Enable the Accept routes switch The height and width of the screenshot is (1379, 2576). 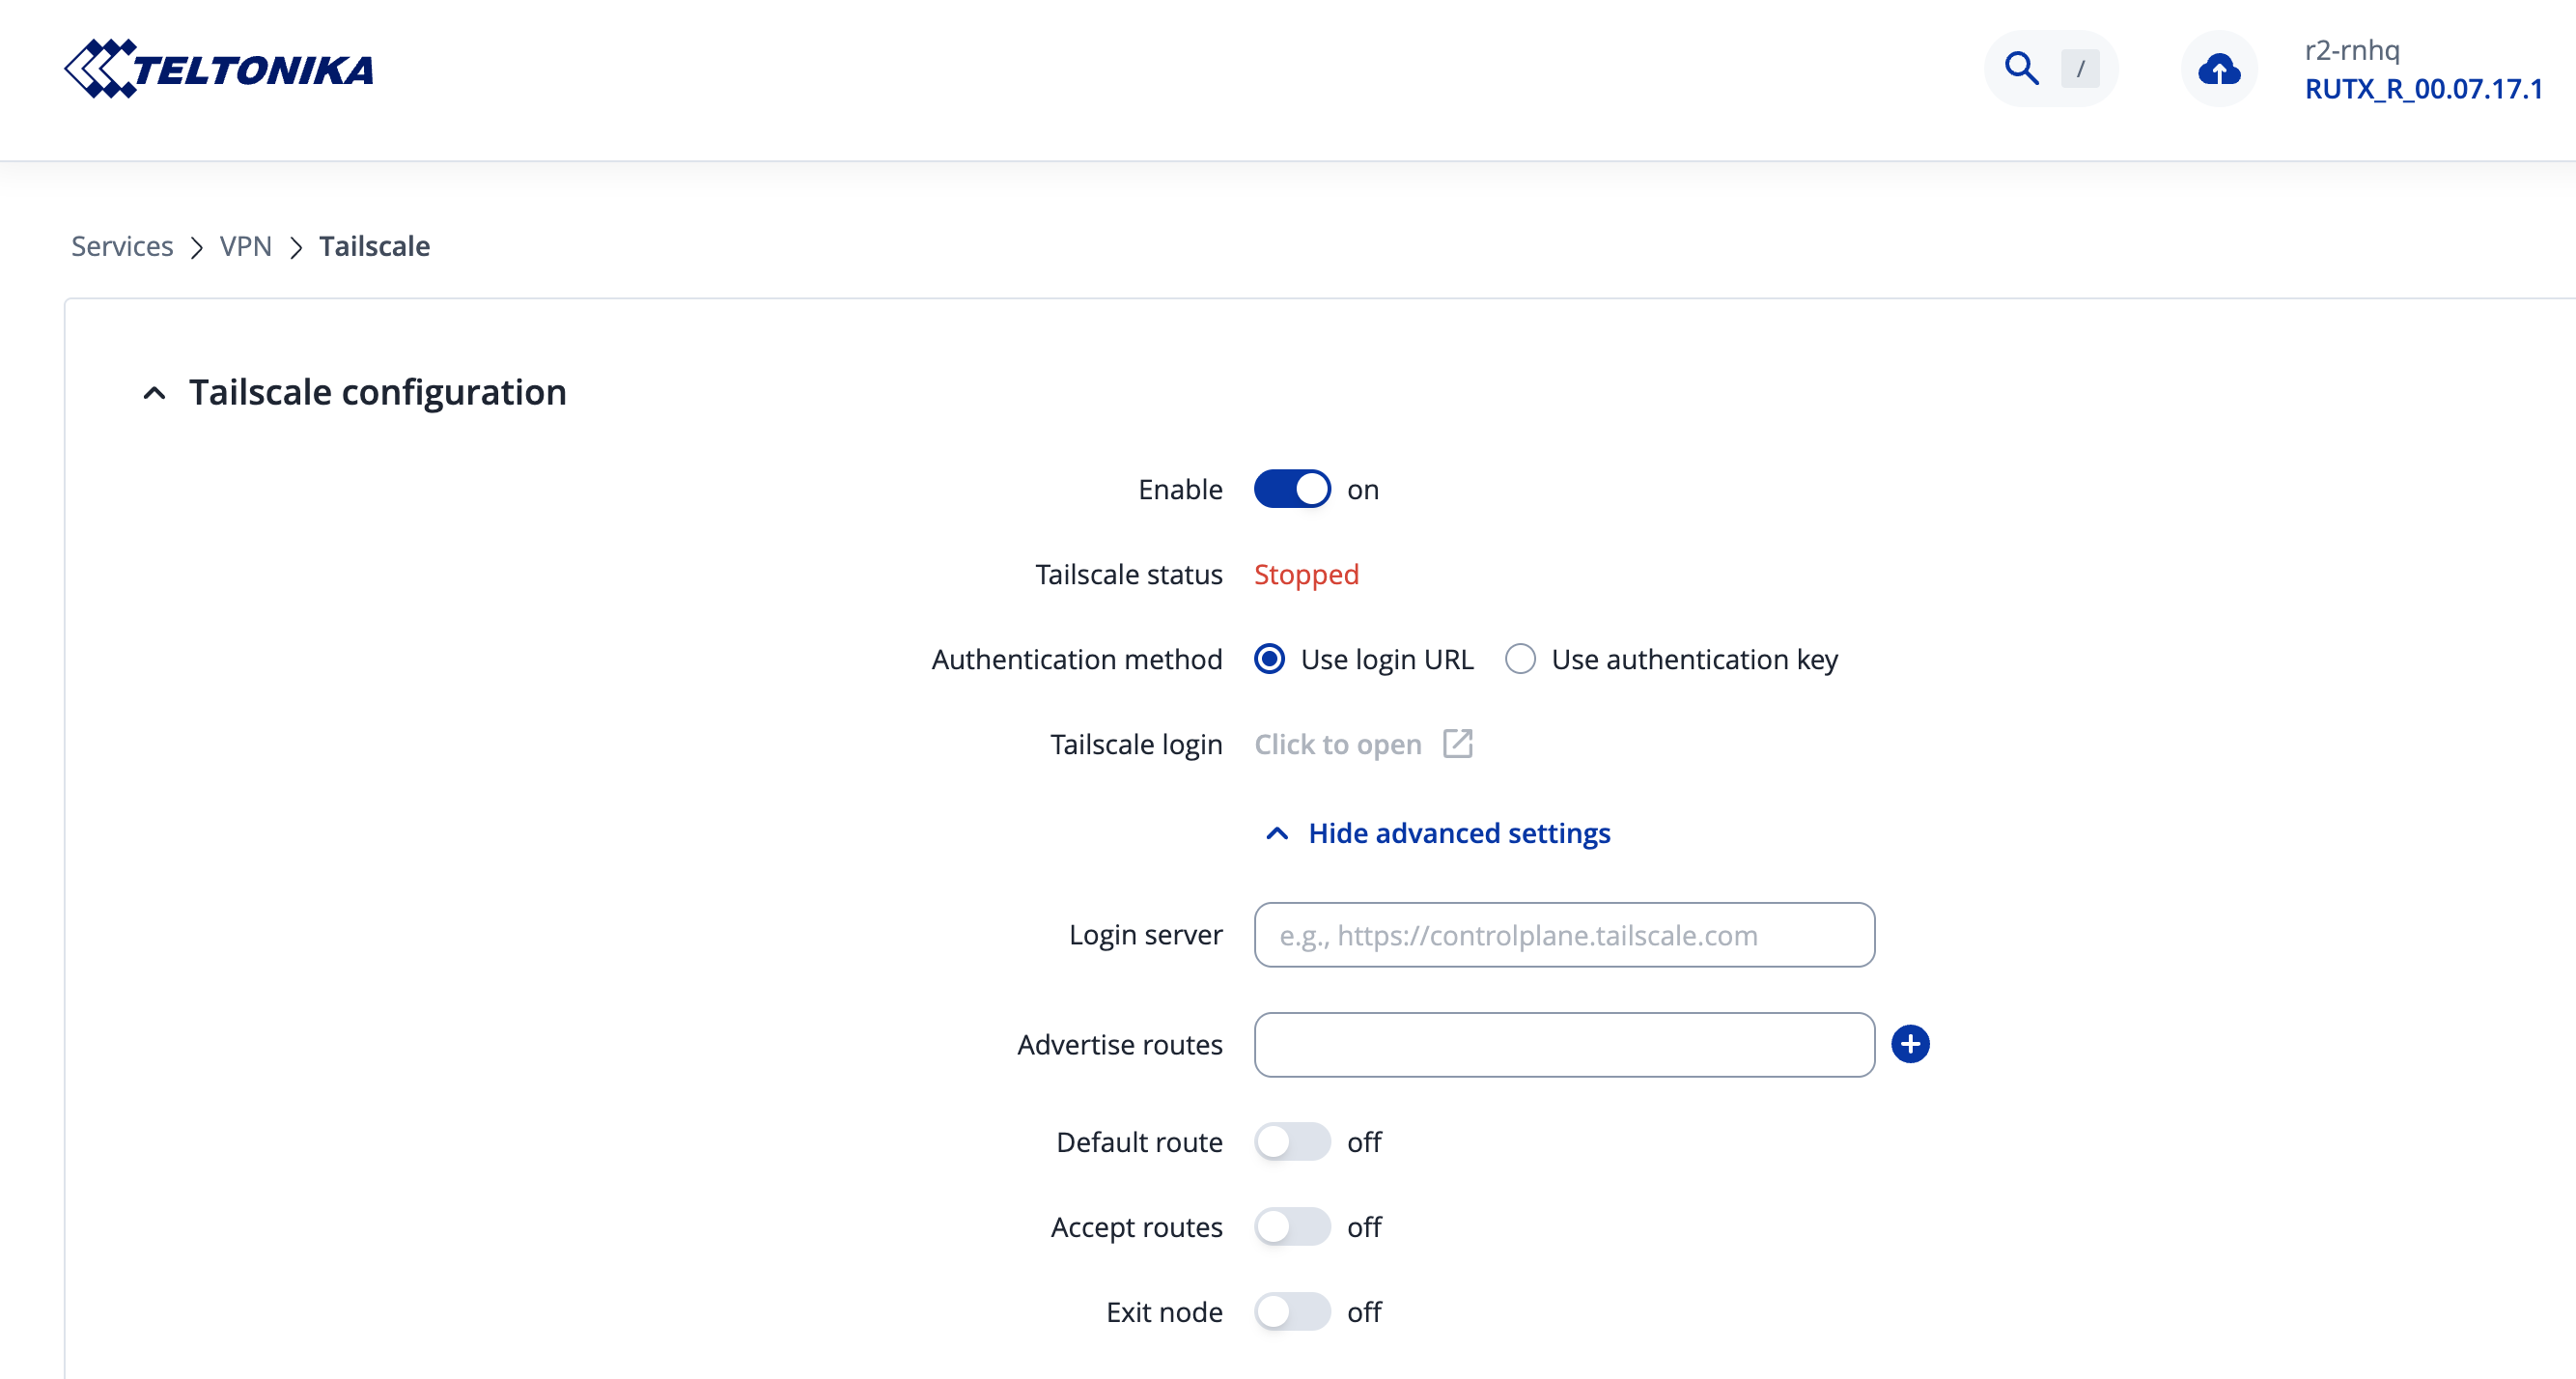coord(1291,1227)
